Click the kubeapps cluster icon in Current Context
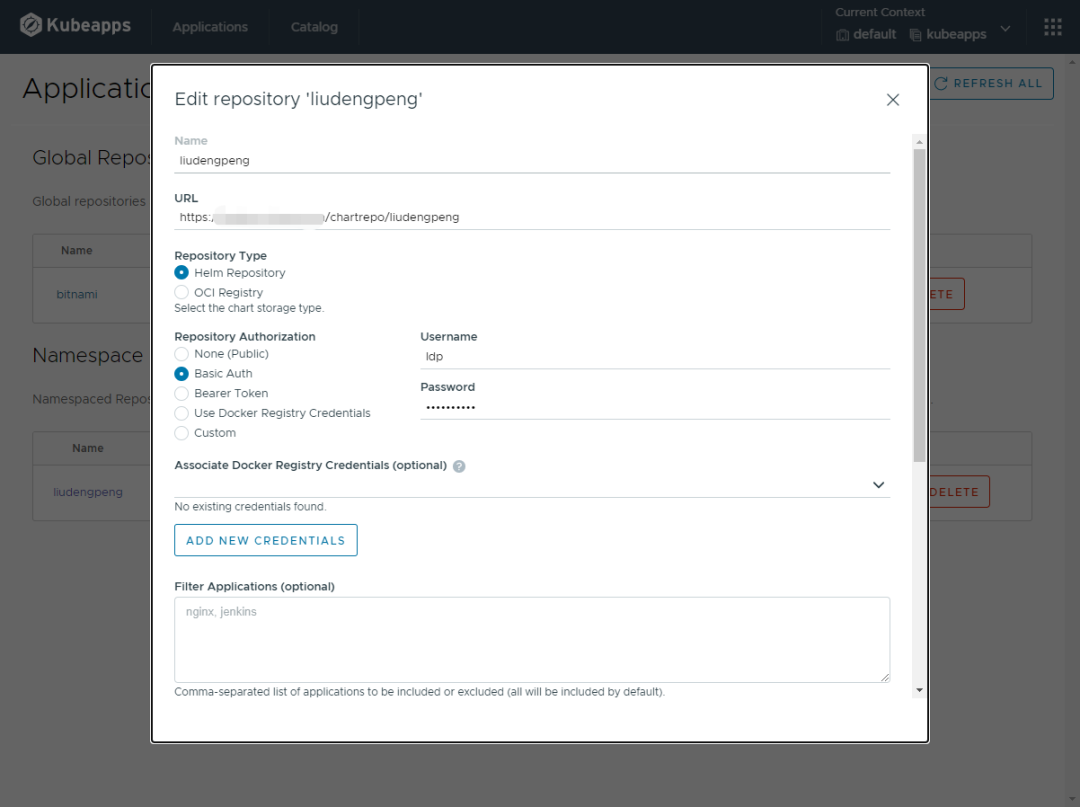Viewport: 1080px width, 807px height. tap(916, 35)
